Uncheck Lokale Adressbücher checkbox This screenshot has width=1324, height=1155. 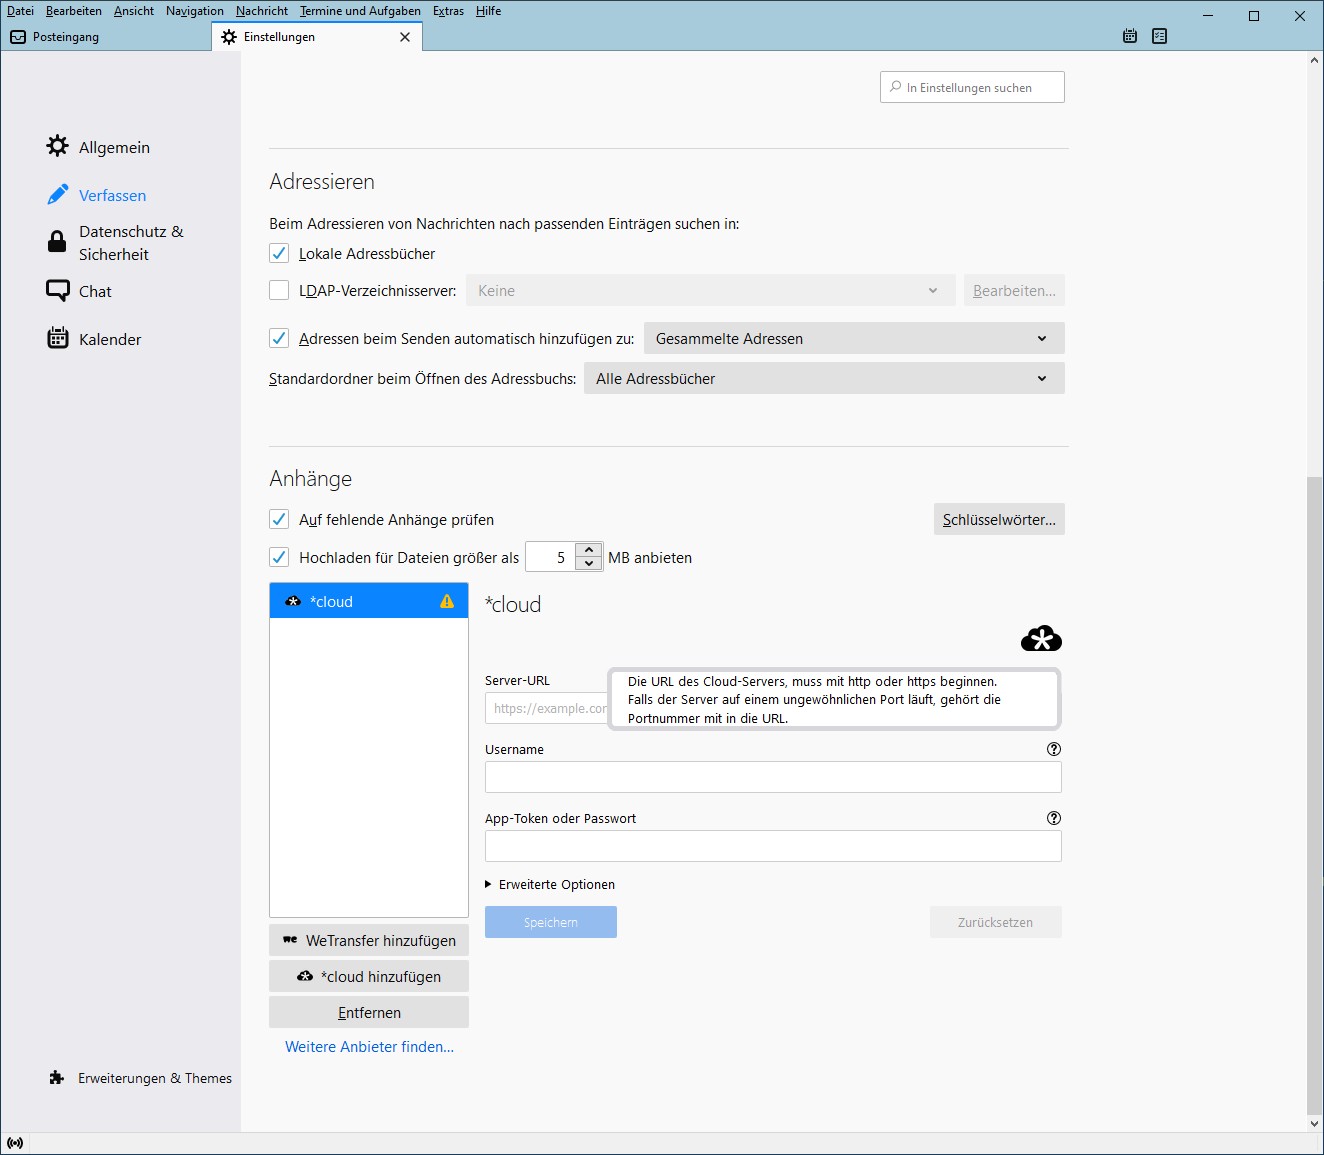279,253
